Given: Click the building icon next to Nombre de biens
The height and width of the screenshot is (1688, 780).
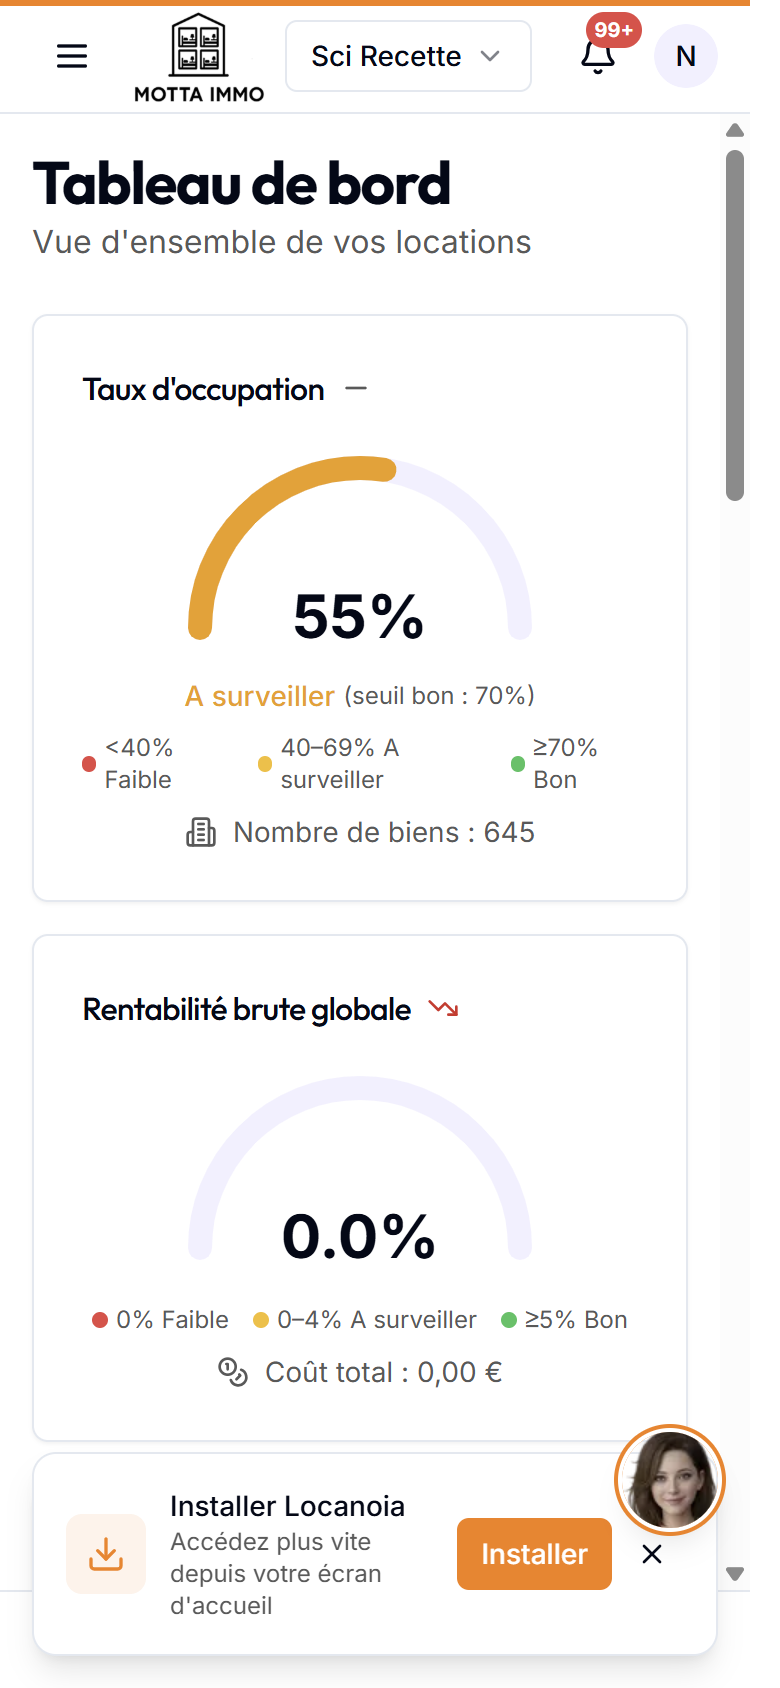Looking at the screenshot, I should coord(201,832).
